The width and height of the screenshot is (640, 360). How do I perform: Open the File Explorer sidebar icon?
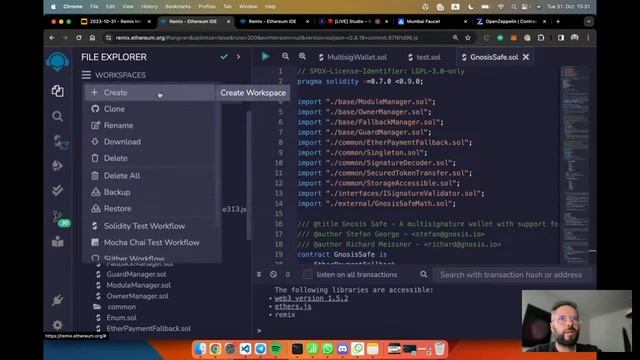pos(58,91)
